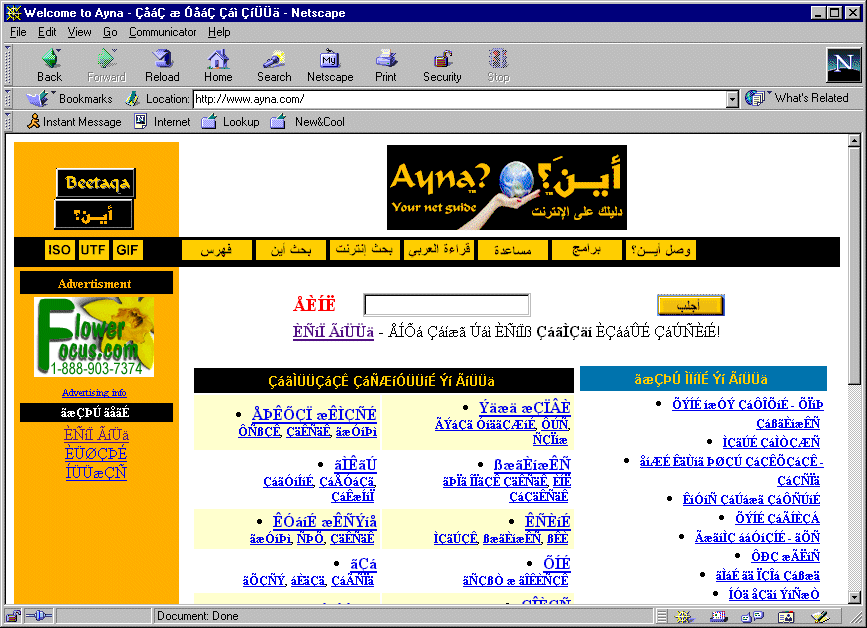Follow the Advertising info link
Image resolution: width=867 pixels, height=628 pixels.
(x=94, y=392)
